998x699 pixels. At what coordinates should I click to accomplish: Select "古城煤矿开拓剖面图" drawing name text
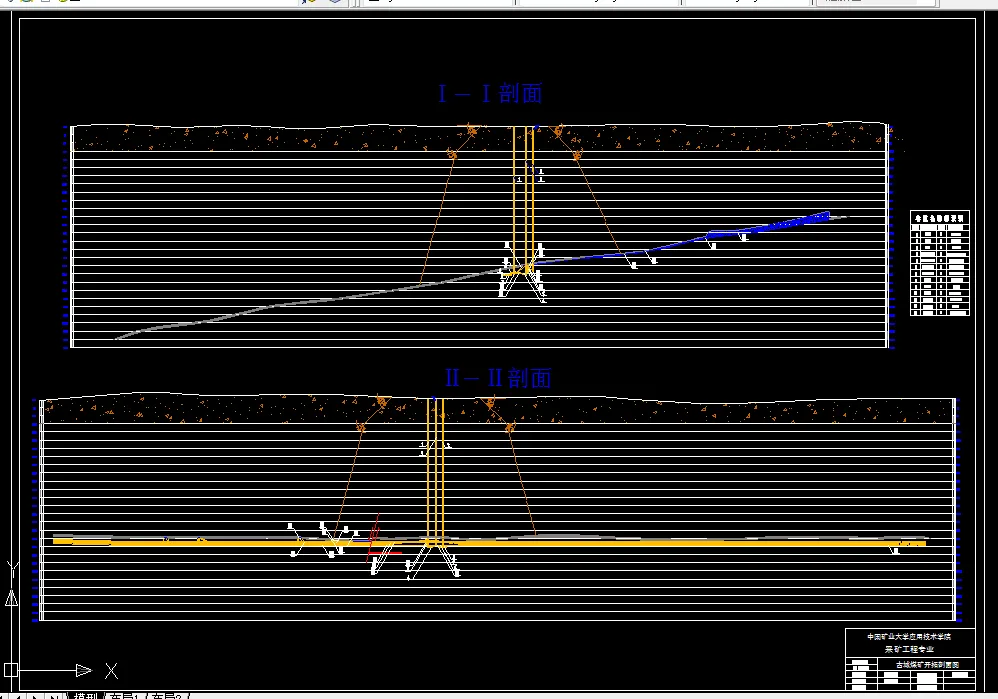coord(927,665)
